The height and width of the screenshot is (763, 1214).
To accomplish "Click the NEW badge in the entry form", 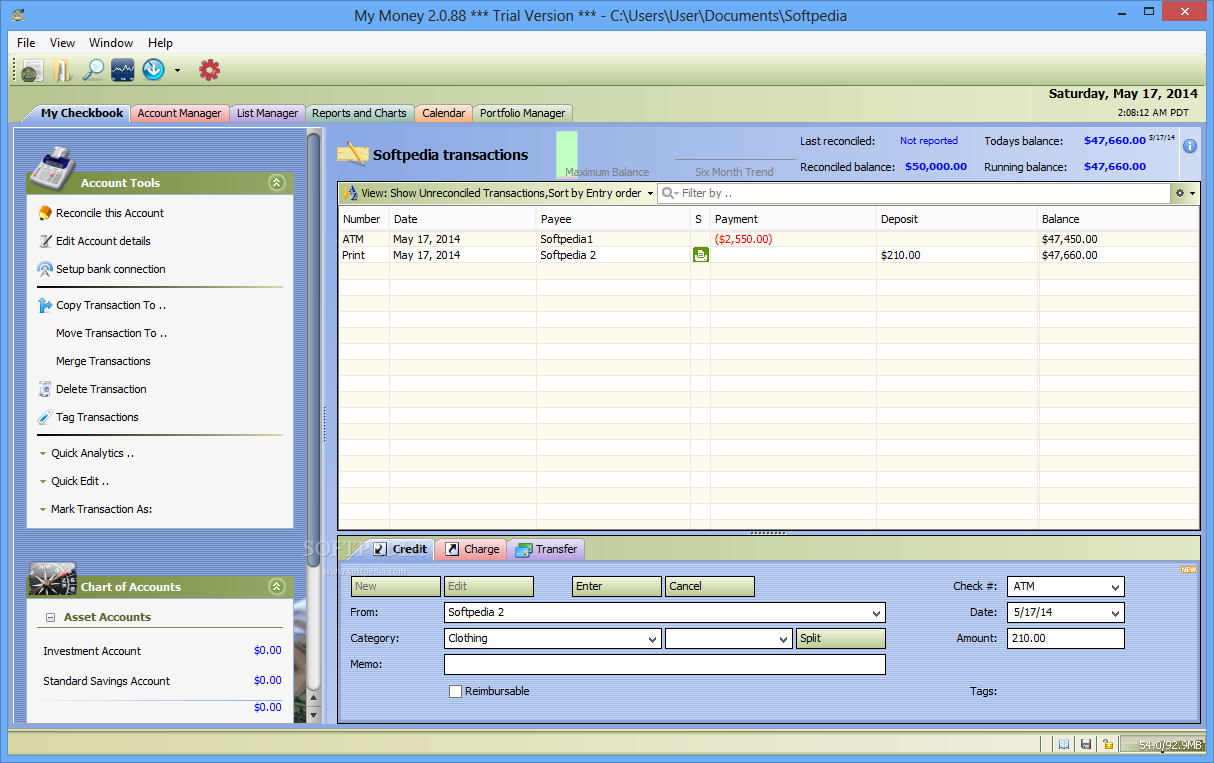I will coord(1188,570).
